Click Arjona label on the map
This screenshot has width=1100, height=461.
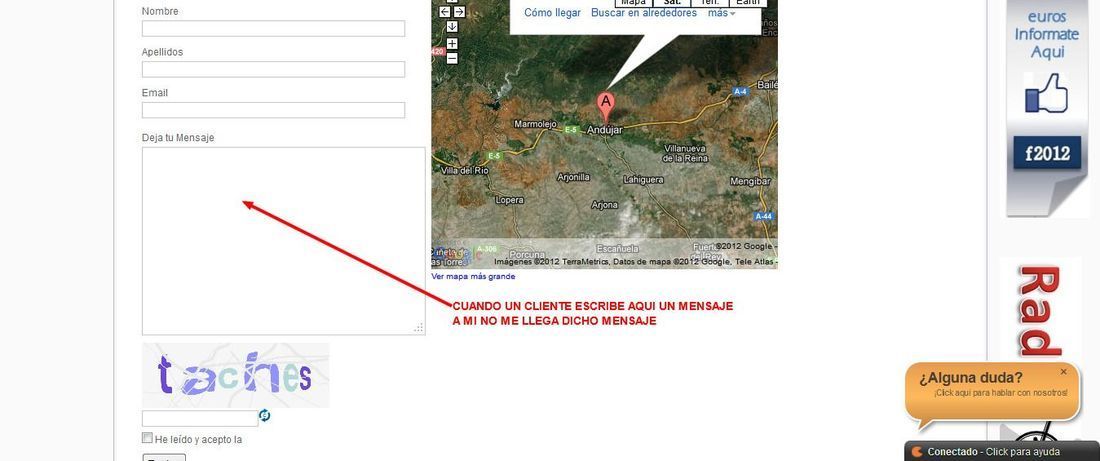605,205
